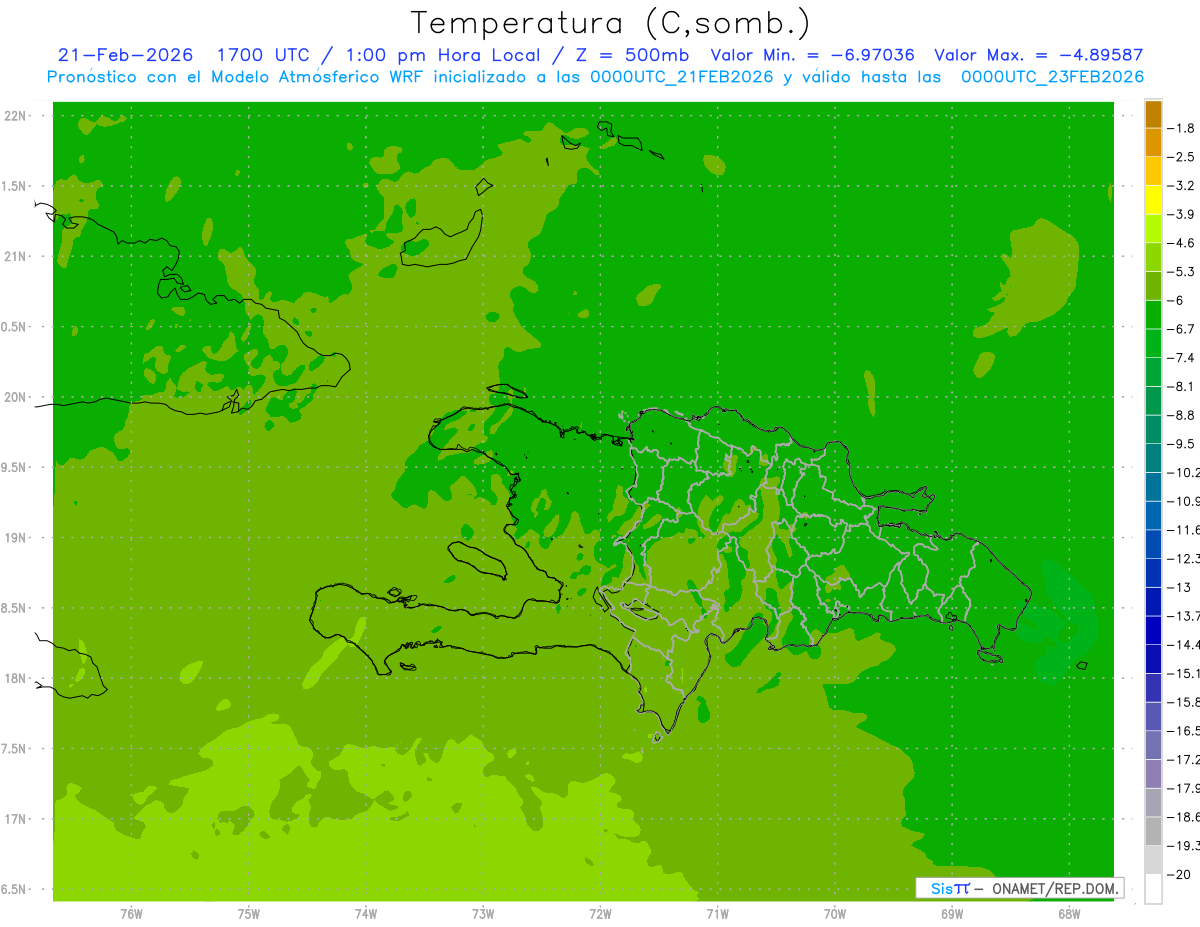Select the lime swatch between -4.6 and -5.3
1200x927 pixels.
(x=1153, y=257)
